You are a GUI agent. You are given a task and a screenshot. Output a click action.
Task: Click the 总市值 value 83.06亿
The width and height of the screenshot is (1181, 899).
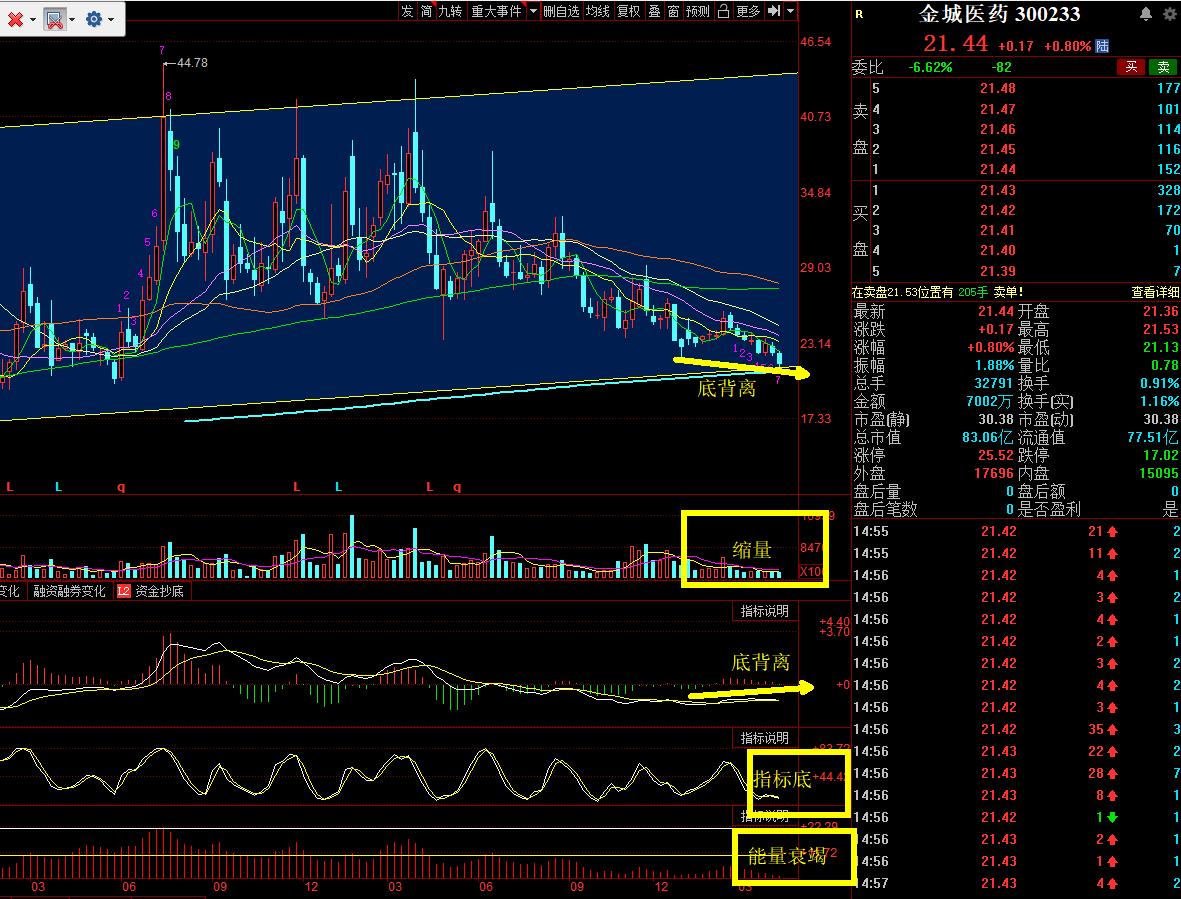(988, 437)
